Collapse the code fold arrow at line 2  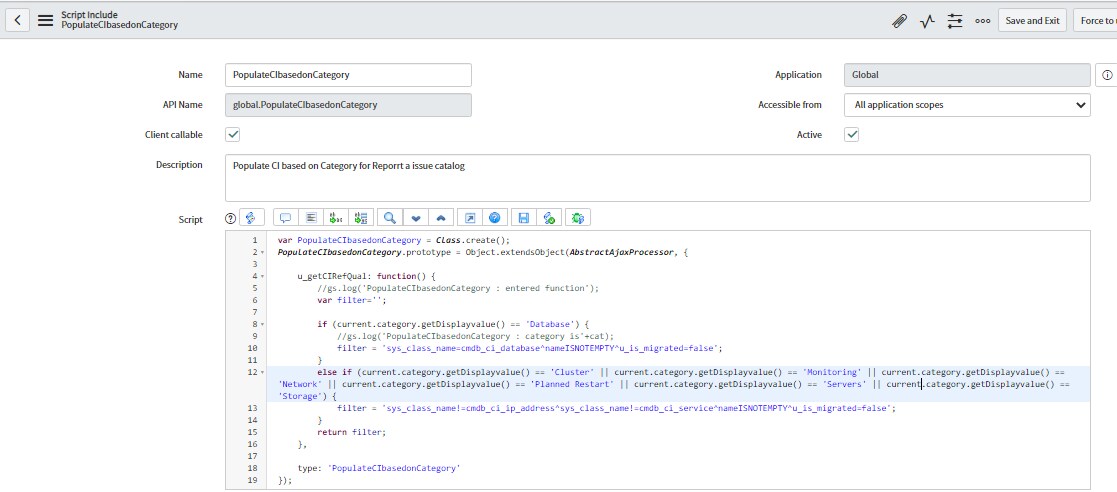coord(262,253)
